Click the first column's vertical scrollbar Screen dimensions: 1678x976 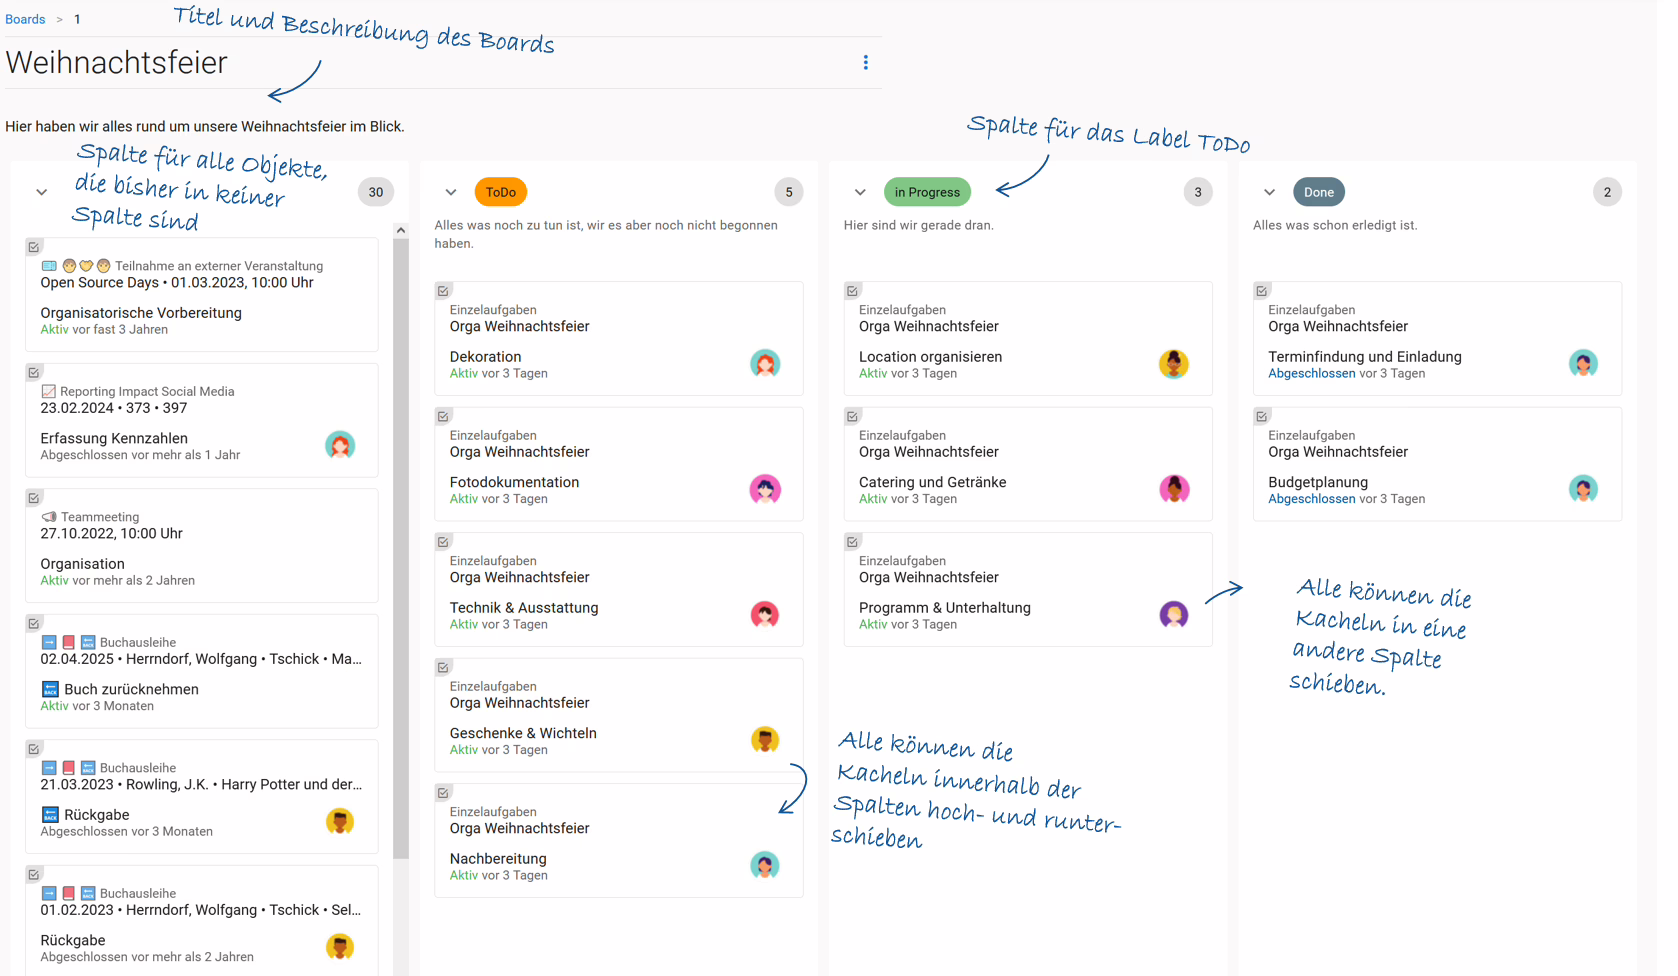click(x=401, y=540)
